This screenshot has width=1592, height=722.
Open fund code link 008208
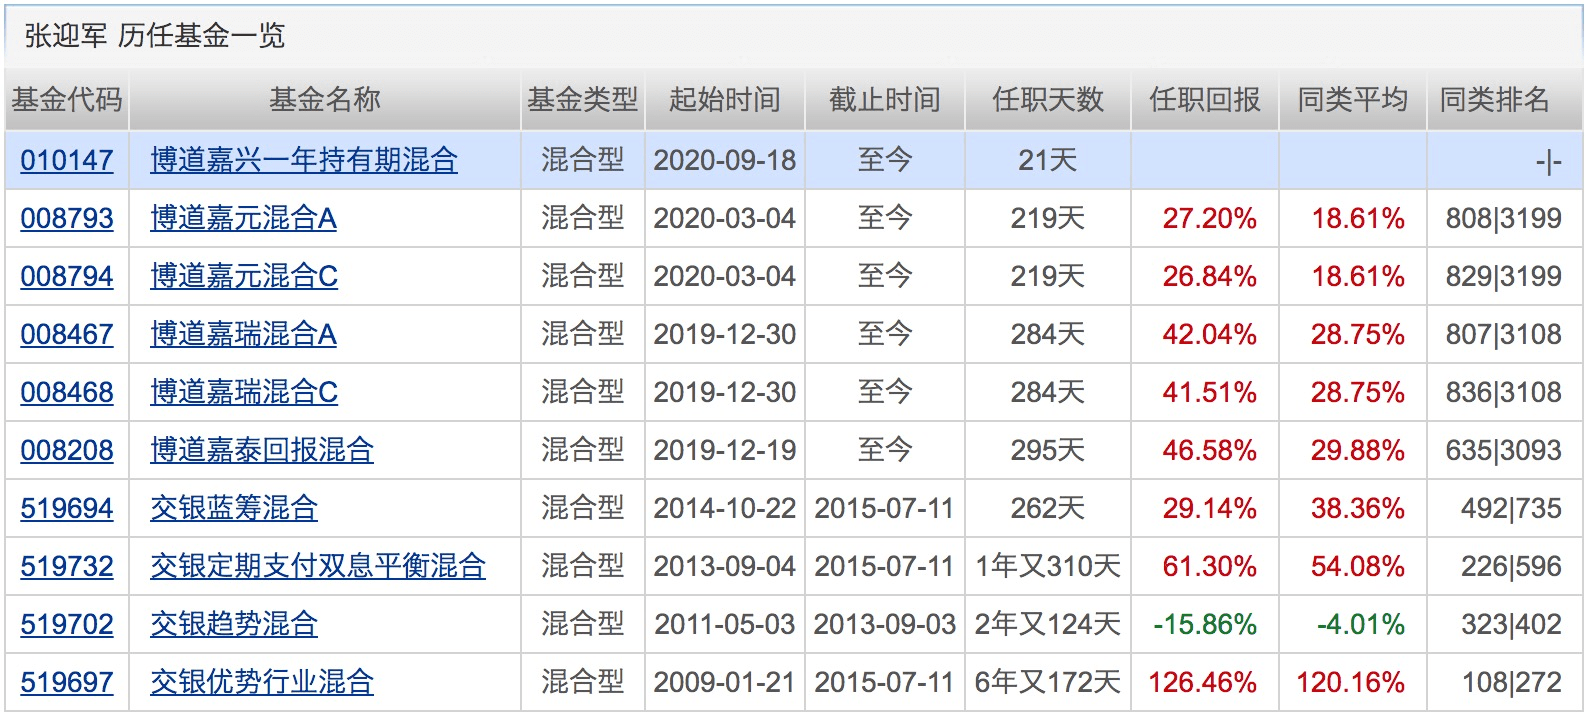click(x=67, y=450)
